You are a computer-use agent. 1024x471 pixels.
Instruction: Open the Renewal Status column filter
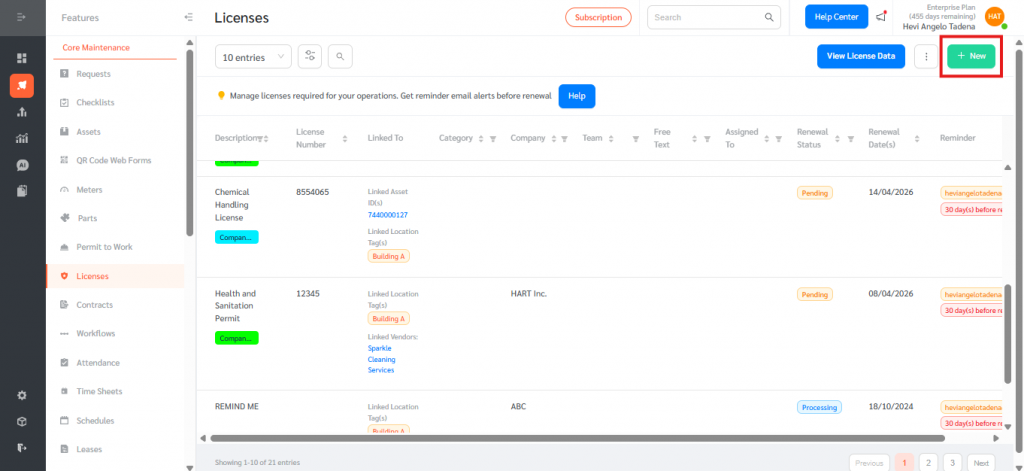pyautogui.click(x=852, y=139)
